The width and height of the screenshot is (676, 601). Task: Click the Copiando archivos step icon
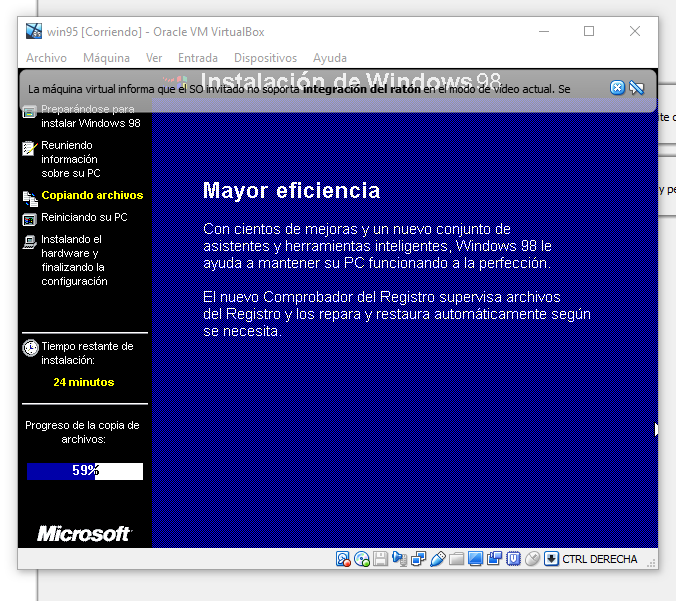pyautogui.click(x=30, y=199)
